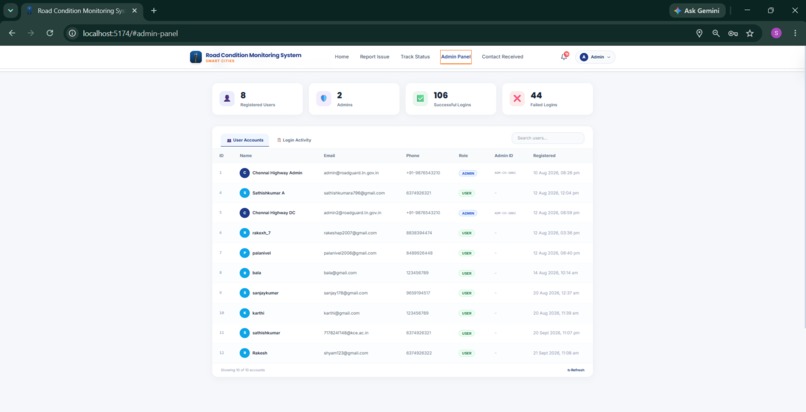Click the avatar next to bala

click(245, 273)
